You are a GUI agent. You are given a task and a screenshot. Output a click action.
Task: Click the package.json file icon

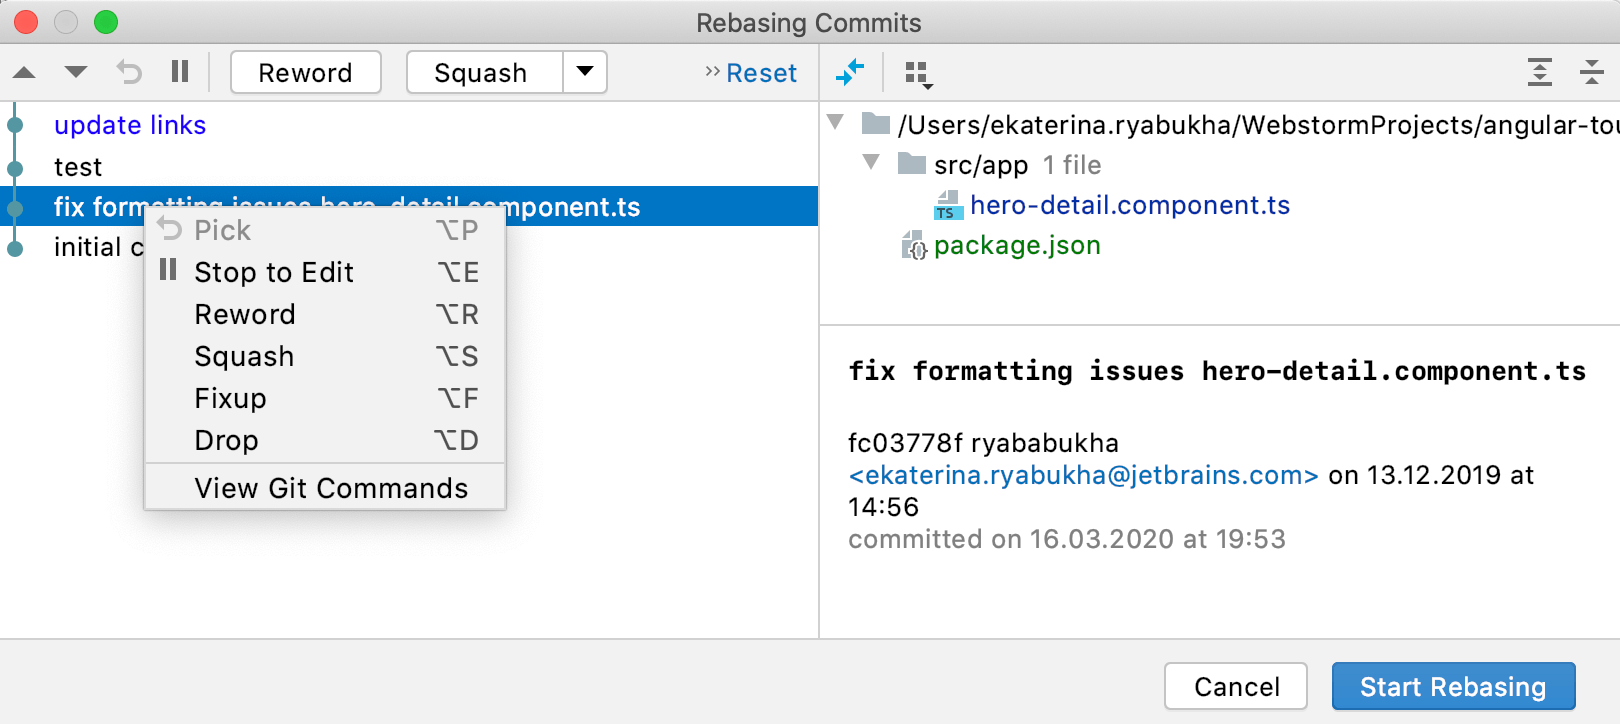[914, 245]
